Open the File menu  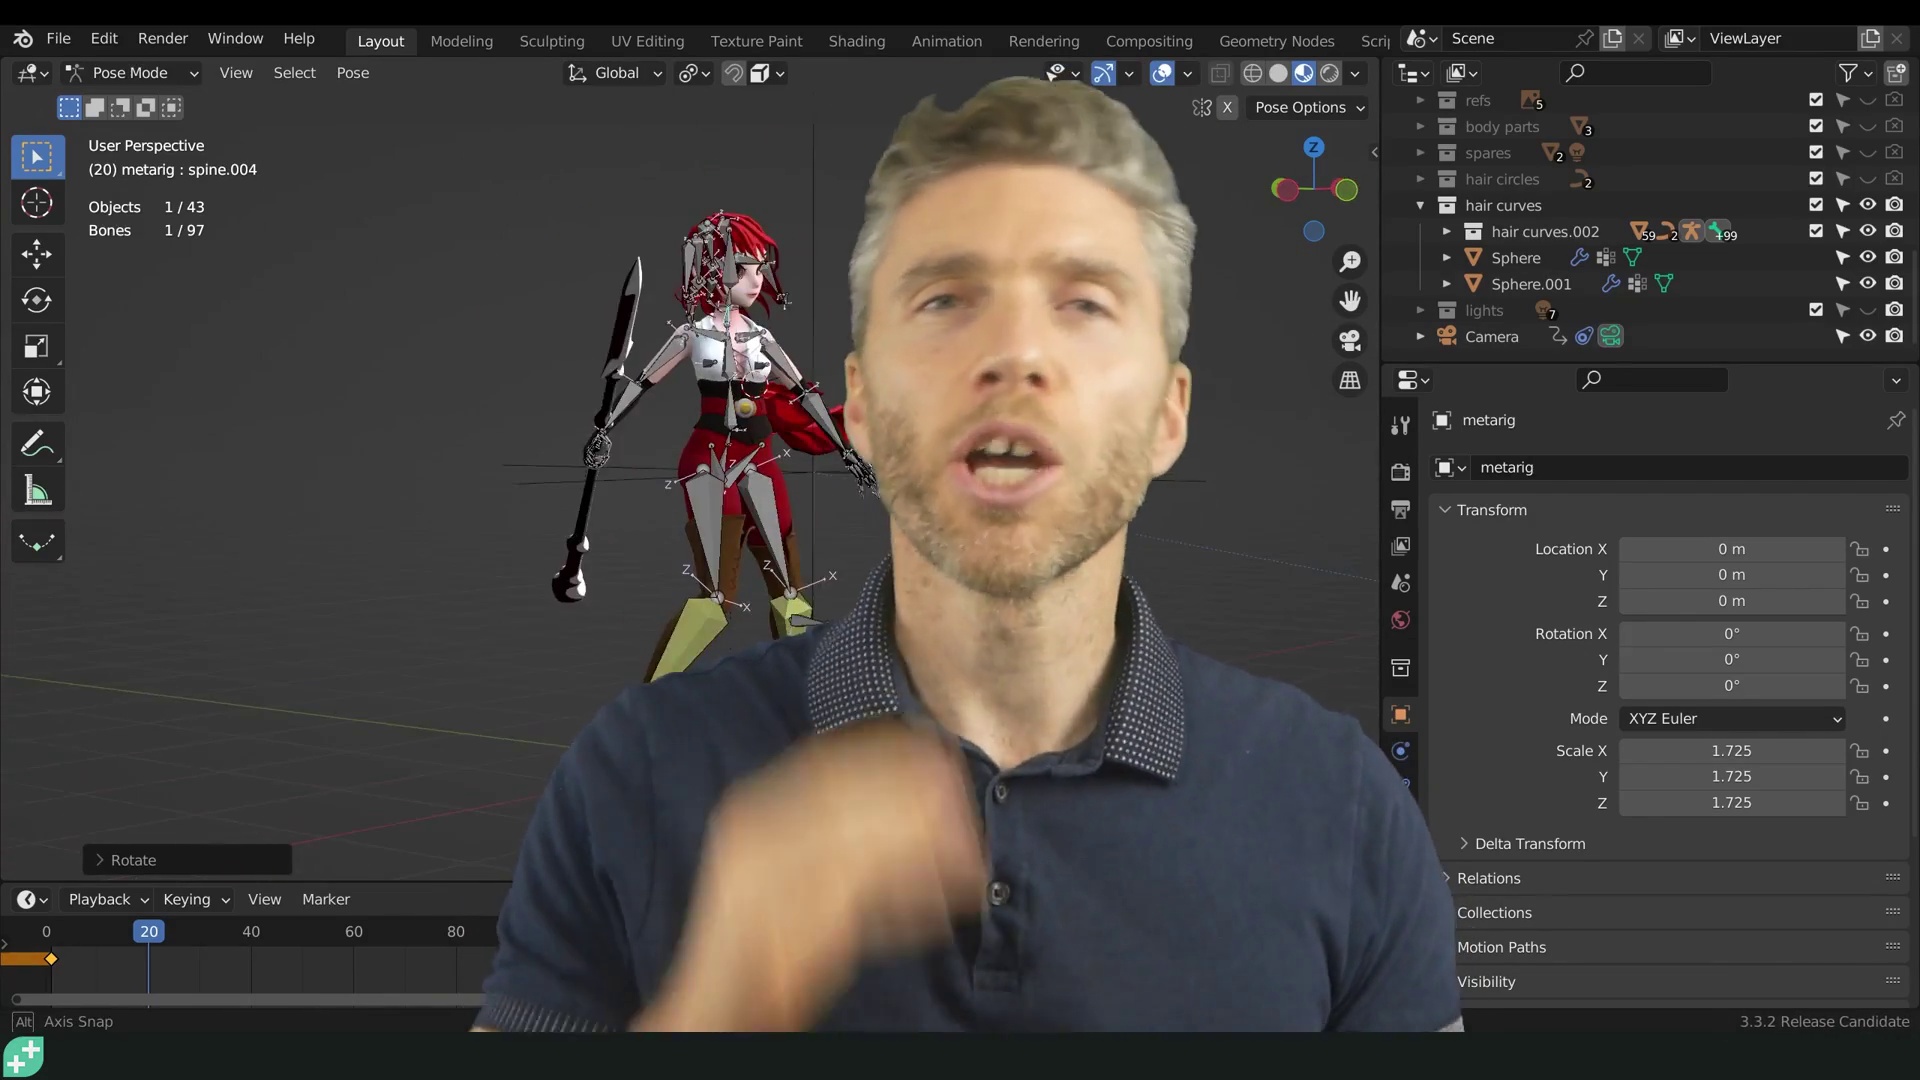59,38
